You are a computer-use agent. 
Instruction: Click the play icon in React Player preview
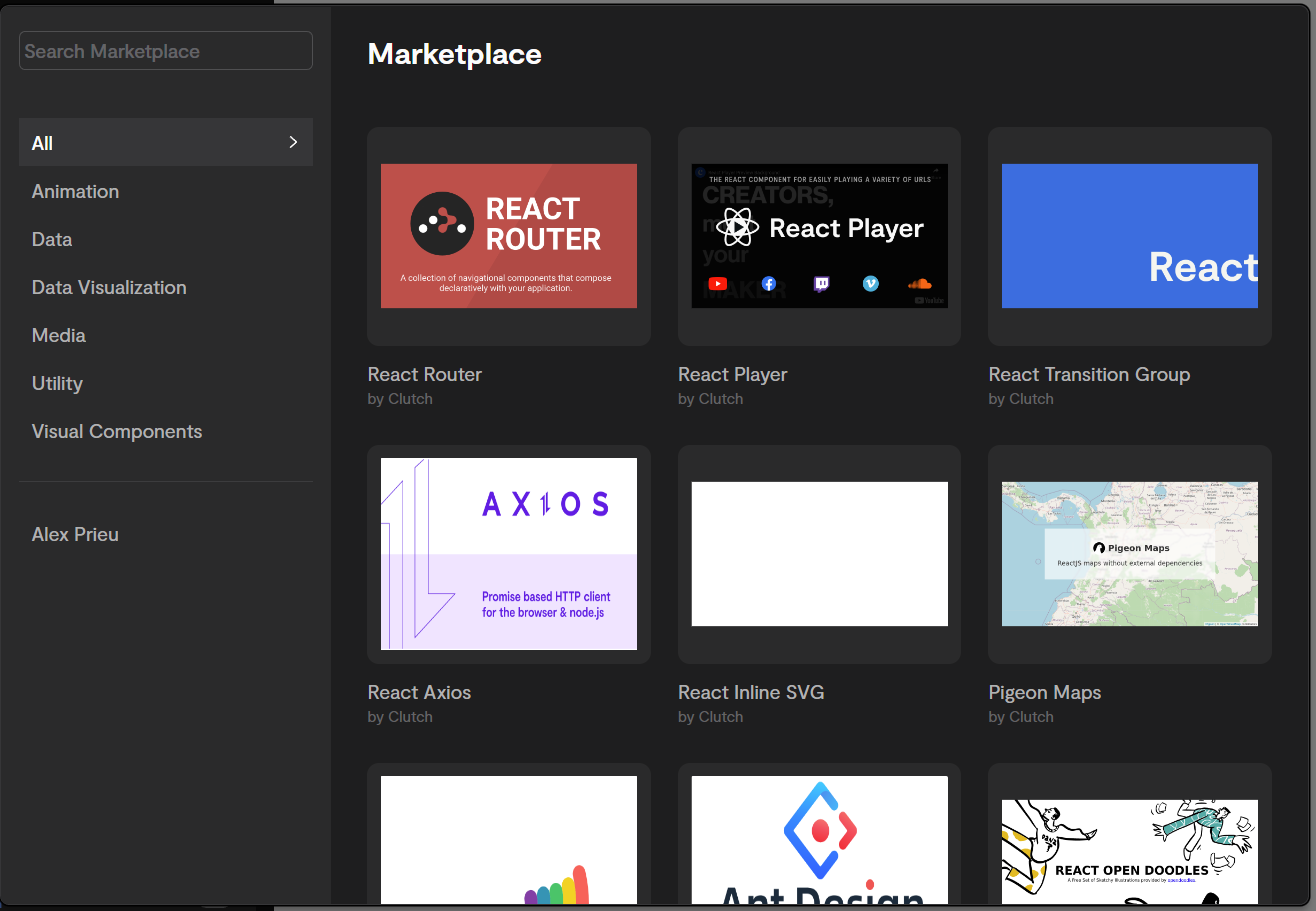coord(737,228)
